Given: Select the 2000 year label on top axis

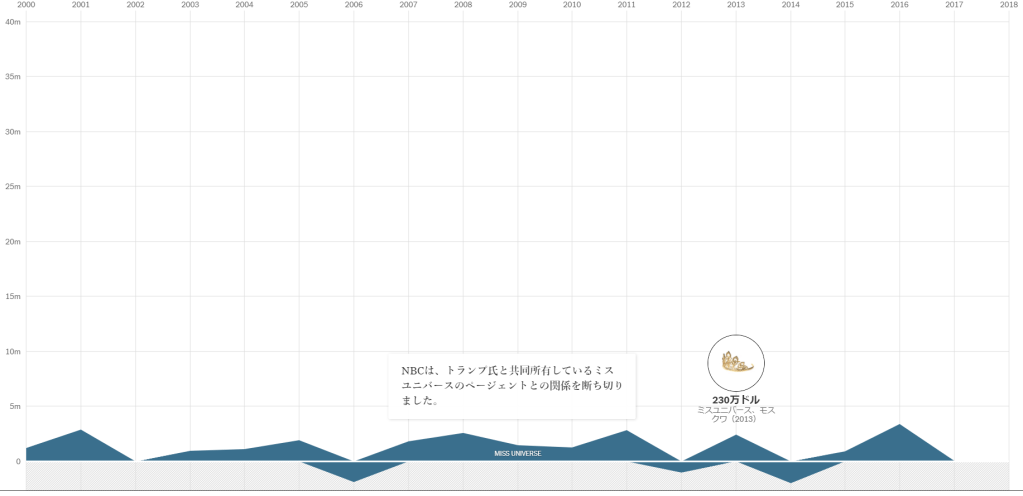Looking at the screenshot, I should (26, 5).
